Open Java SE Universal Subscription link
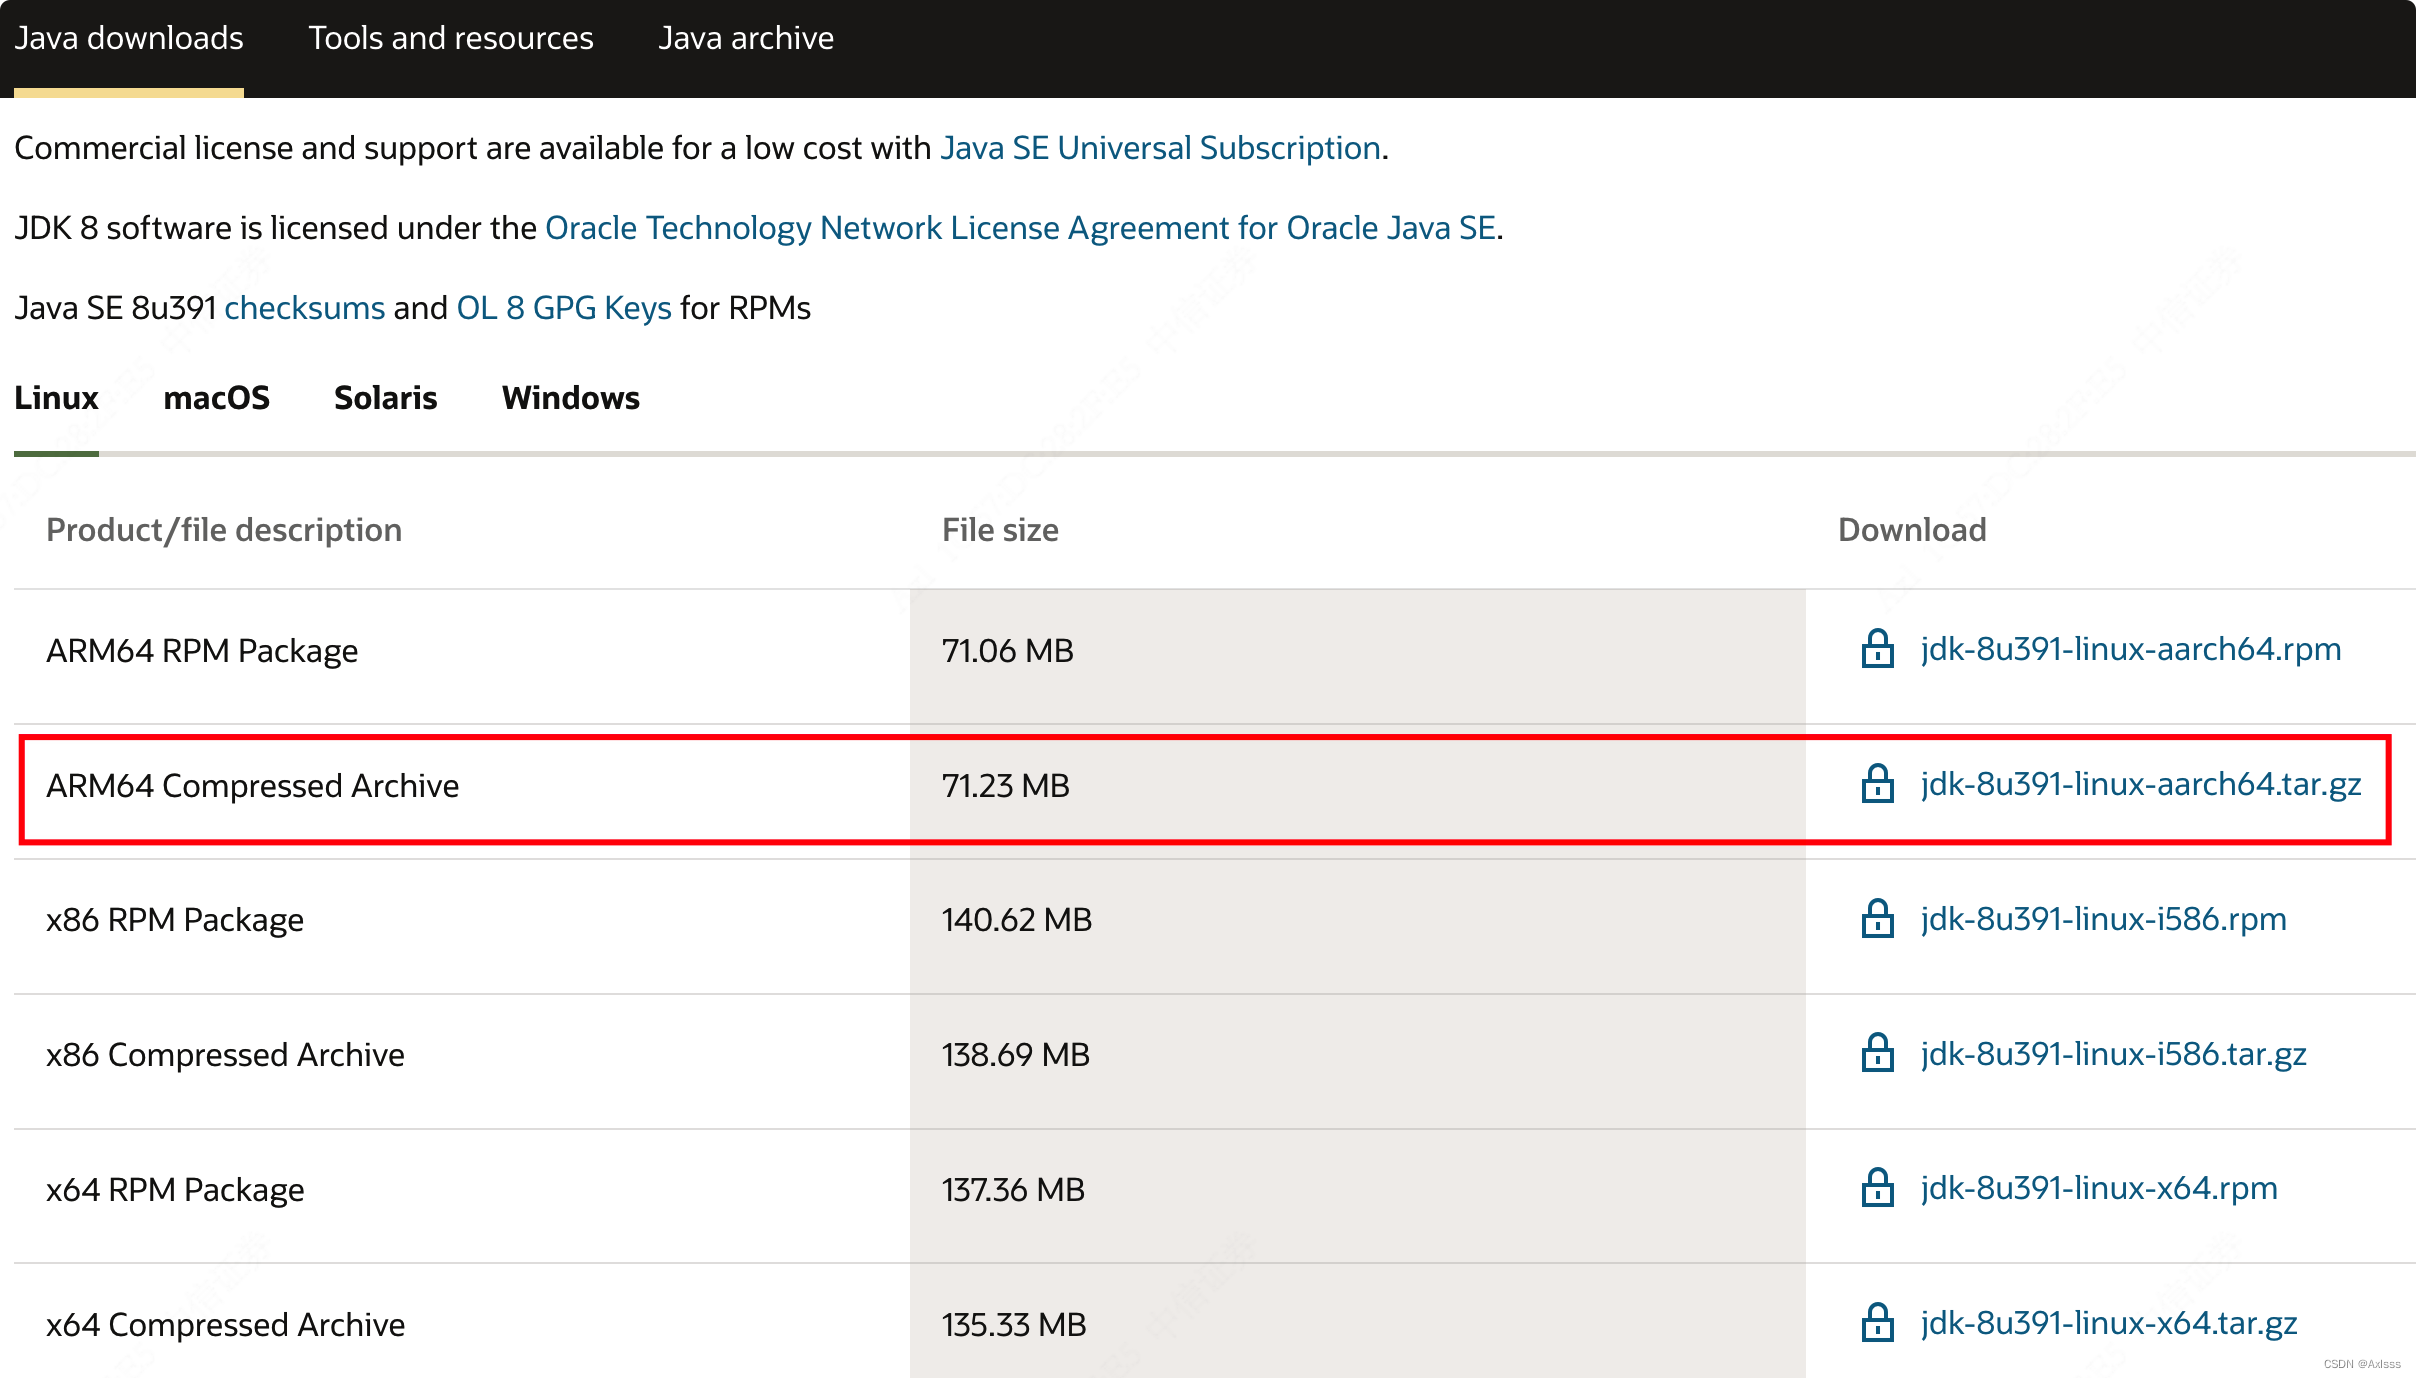 1161,148
